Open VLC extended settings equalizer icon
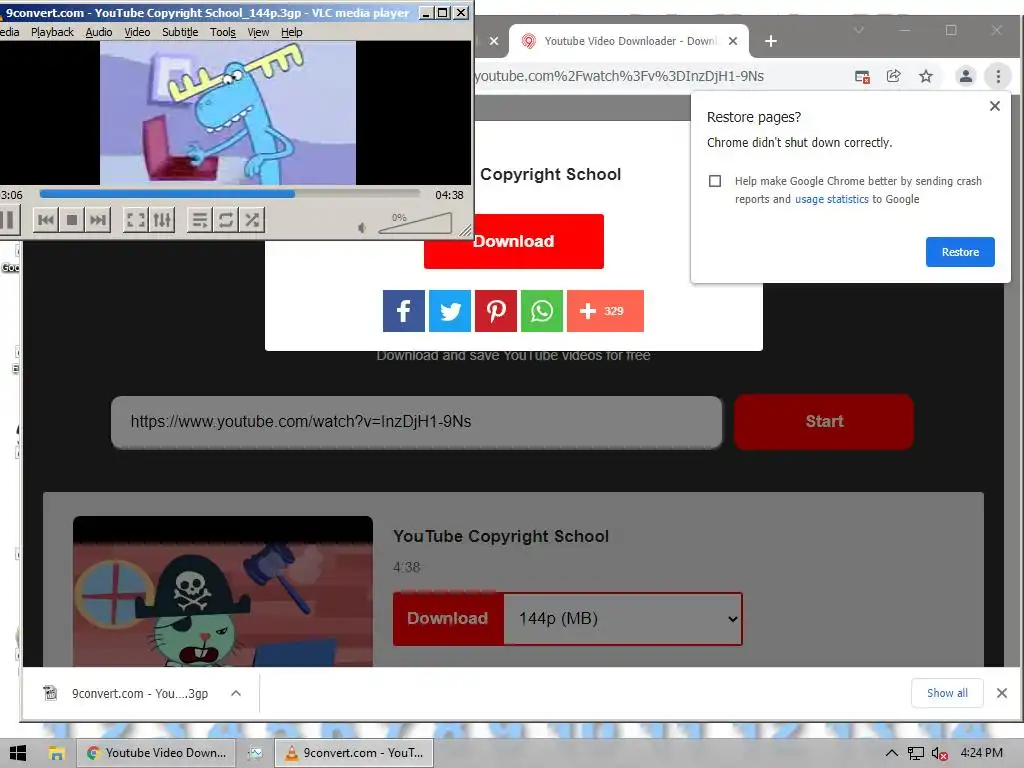This screenshot has width=1024, height=768. point(162,220)
